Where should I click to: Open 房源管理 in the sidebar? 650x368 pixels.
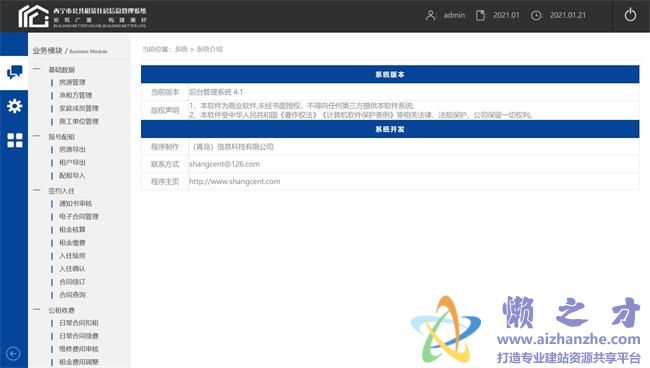(72, 82)
